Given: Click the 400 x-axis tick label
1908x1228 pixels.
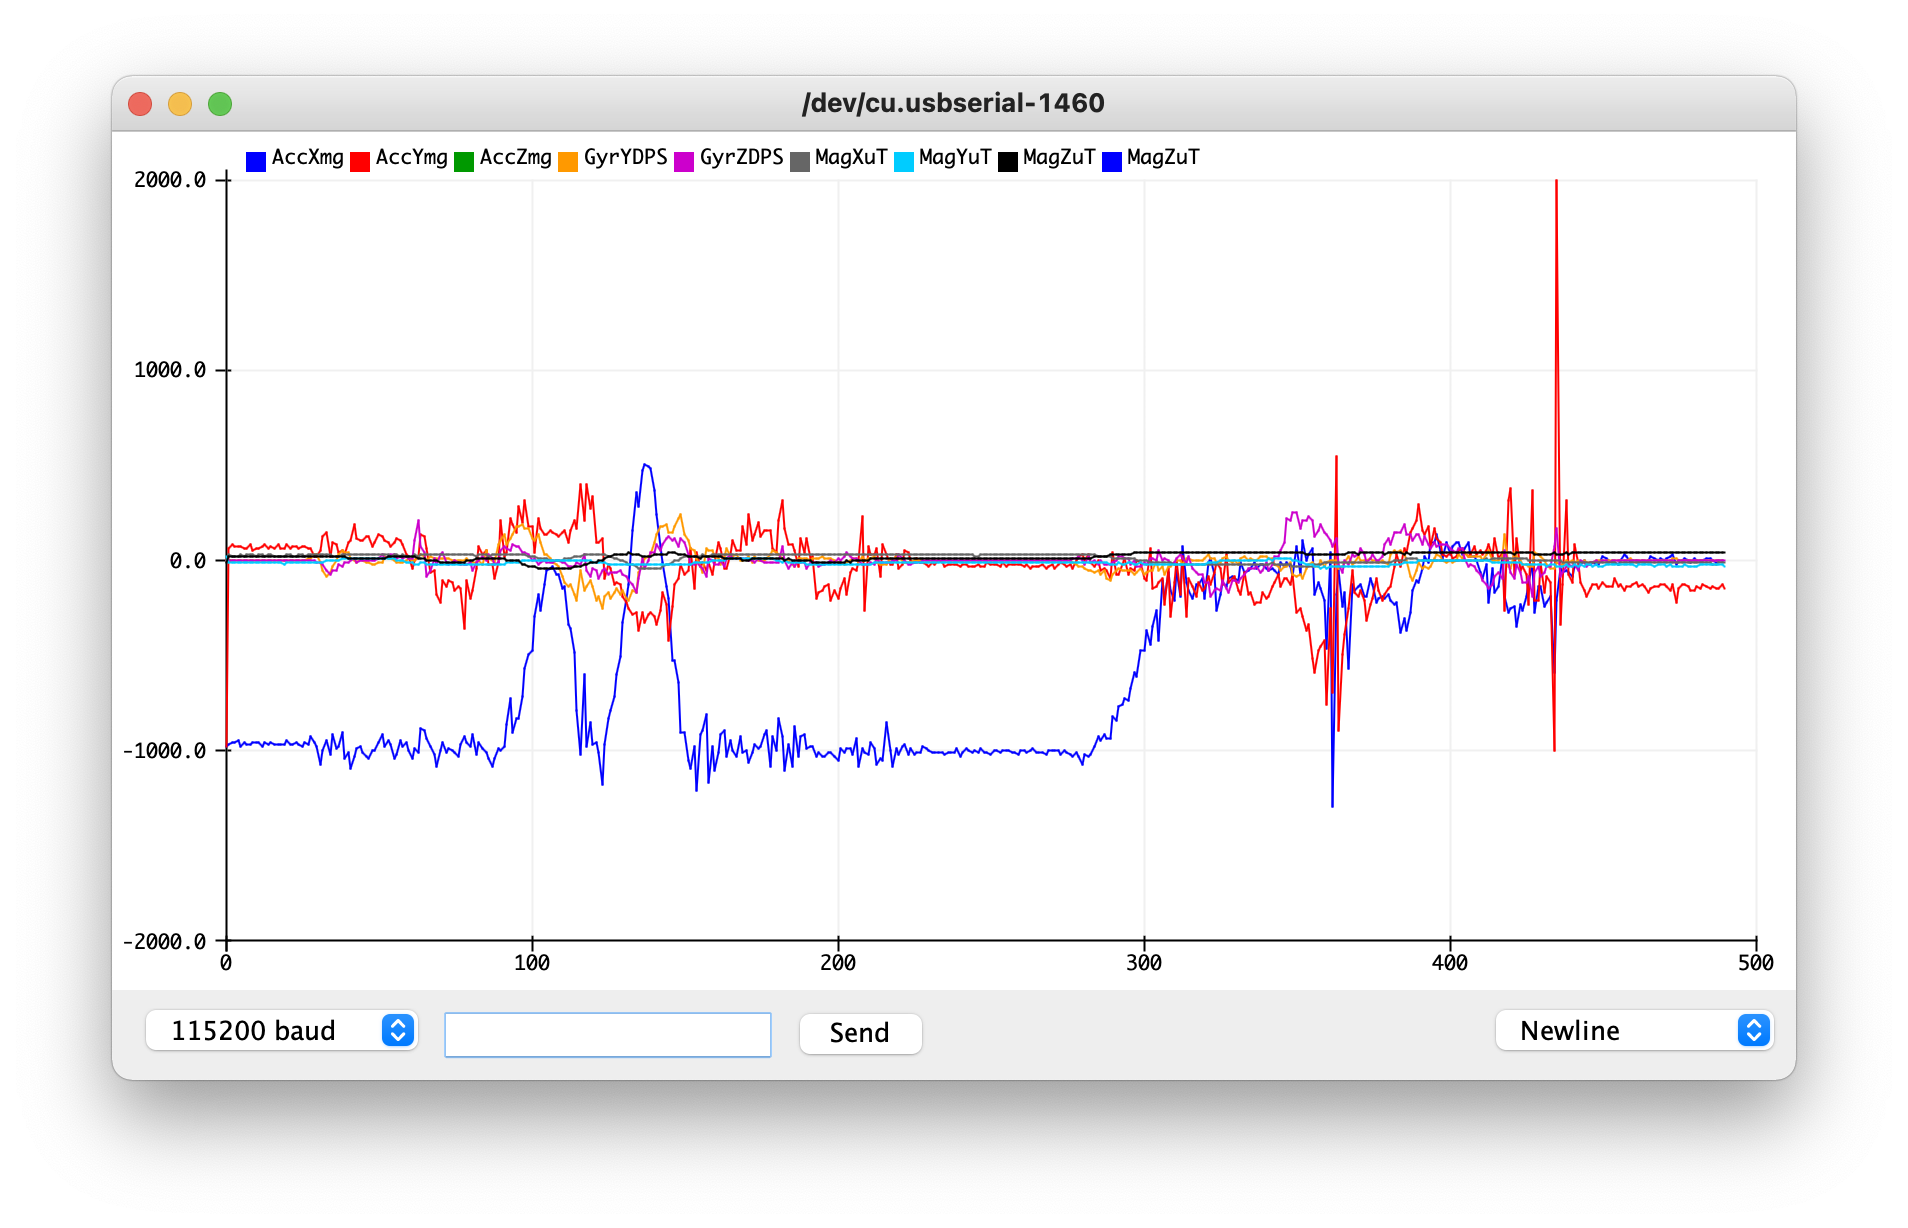Looking at the screenshot, I should point(1450,963).
